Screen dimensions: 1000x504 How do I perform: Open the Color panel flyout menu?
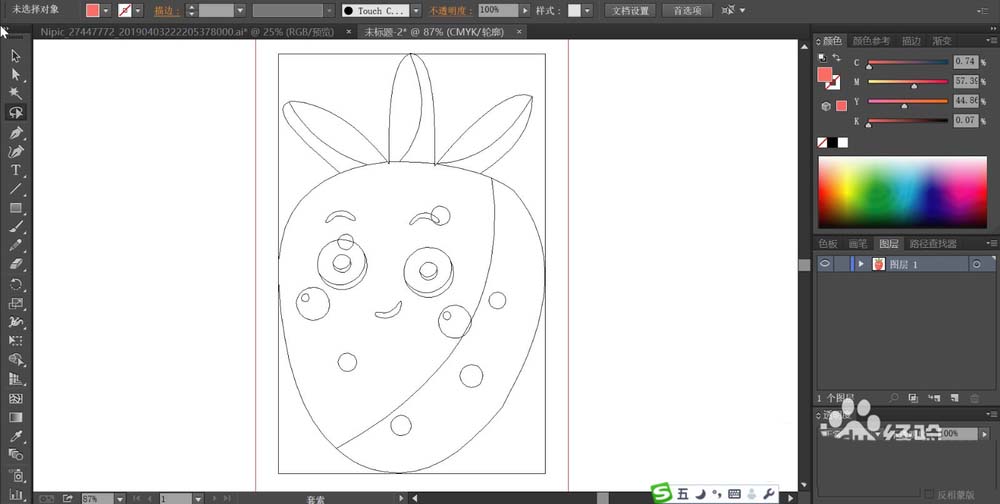992,41
